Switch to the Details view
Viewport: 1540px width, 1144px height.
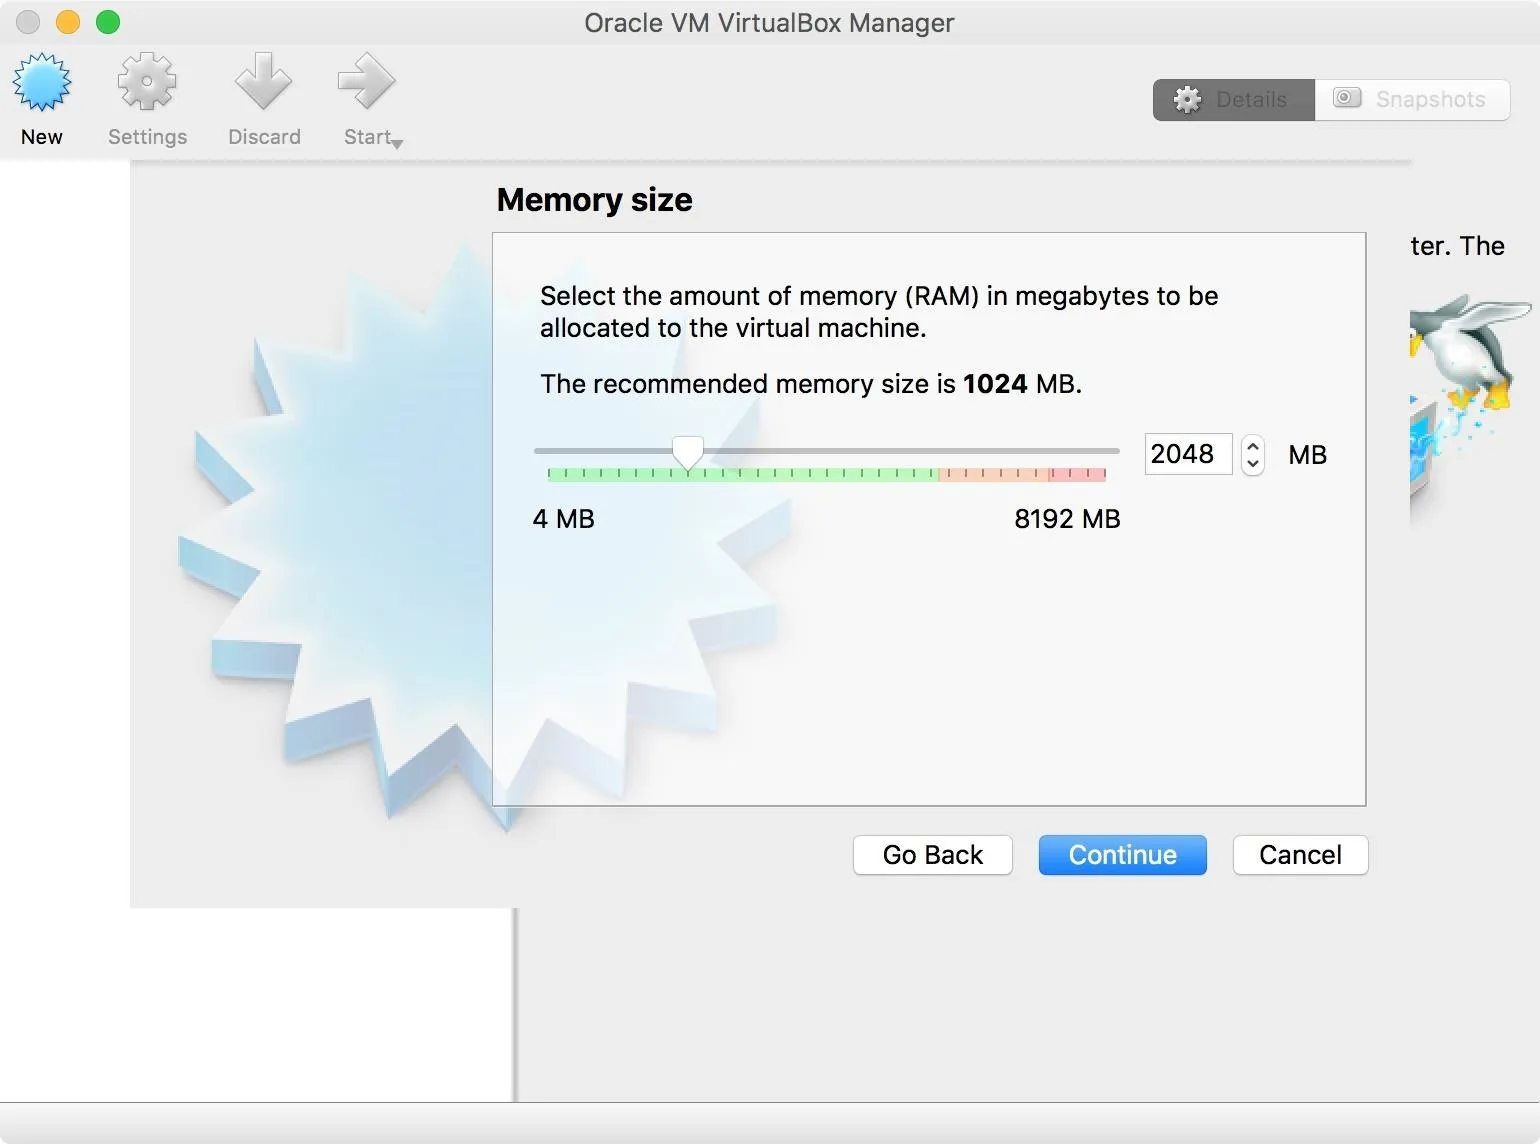(x=1233, y=100)
